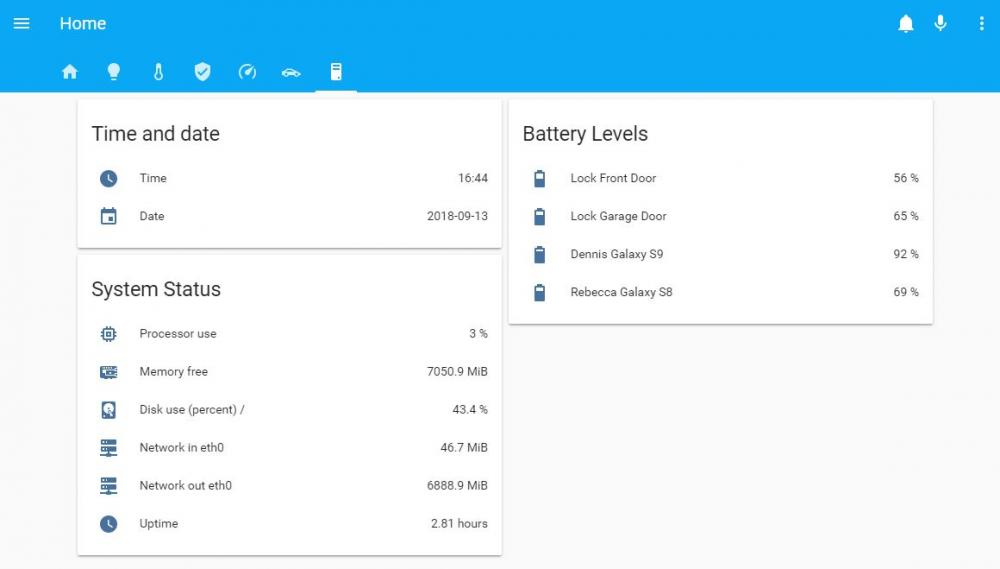The image size is (1000, 569).
Task: Open the hamburger sidebar menu
Action: coord(21,23)
